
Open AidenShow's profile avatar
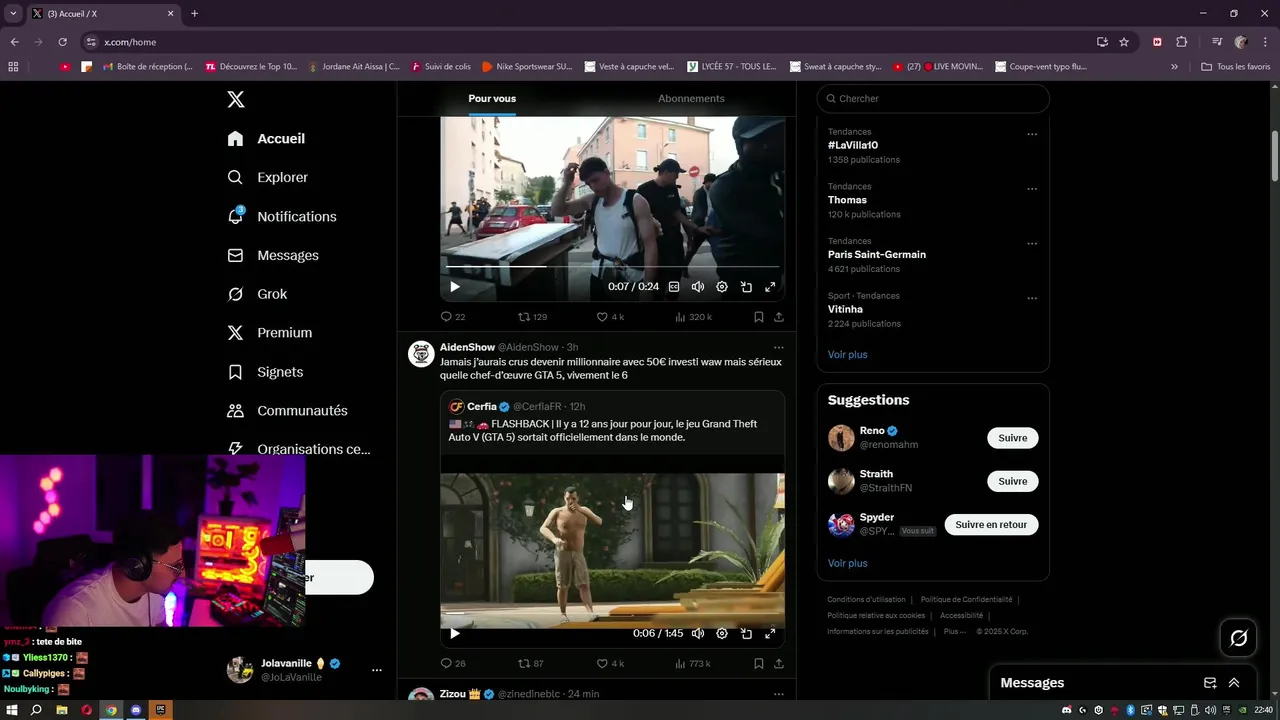pos(422,354)
